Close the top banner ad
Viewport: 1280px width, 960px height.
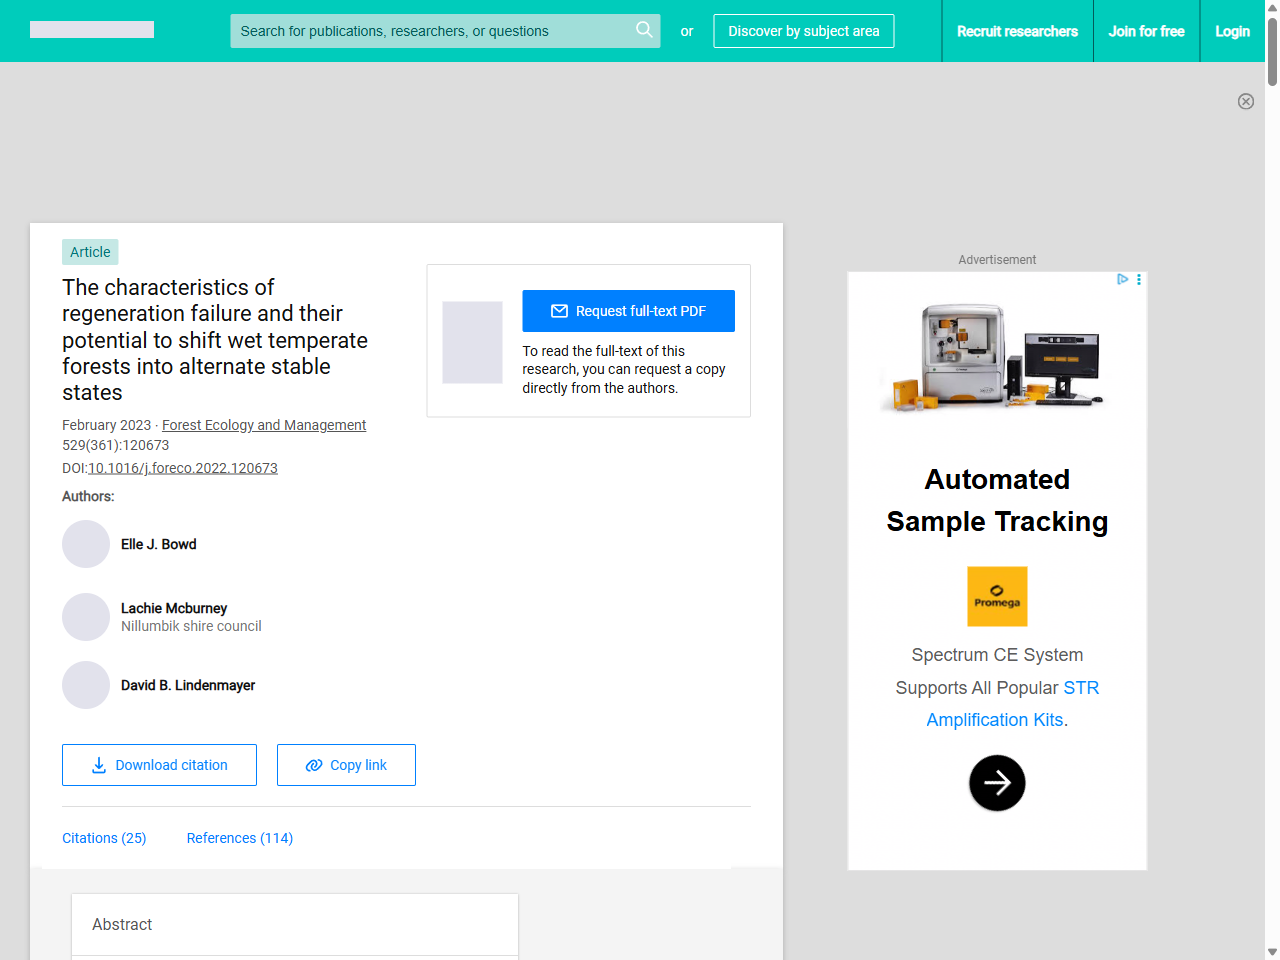click(x=1246, y=101)
